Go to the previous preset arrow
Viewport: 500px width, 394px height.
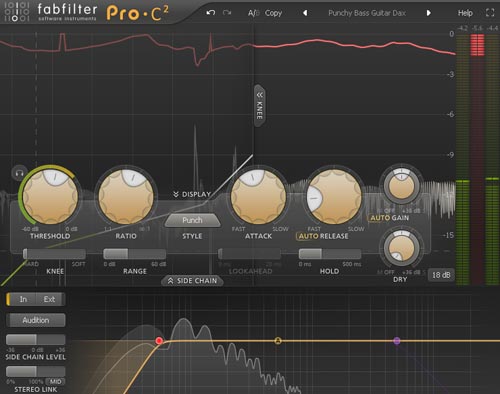click(305, 13)
